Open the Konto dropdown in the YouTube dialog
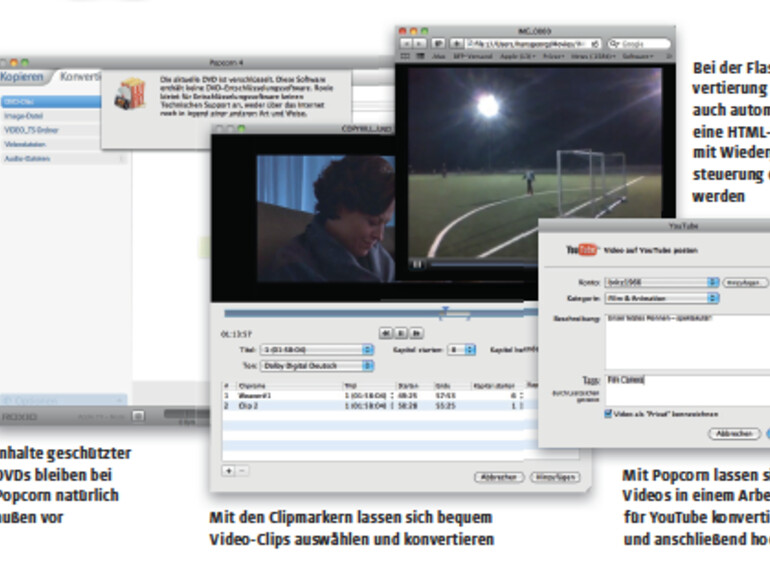The image size is (770, 578). click(x=661, y=282)
